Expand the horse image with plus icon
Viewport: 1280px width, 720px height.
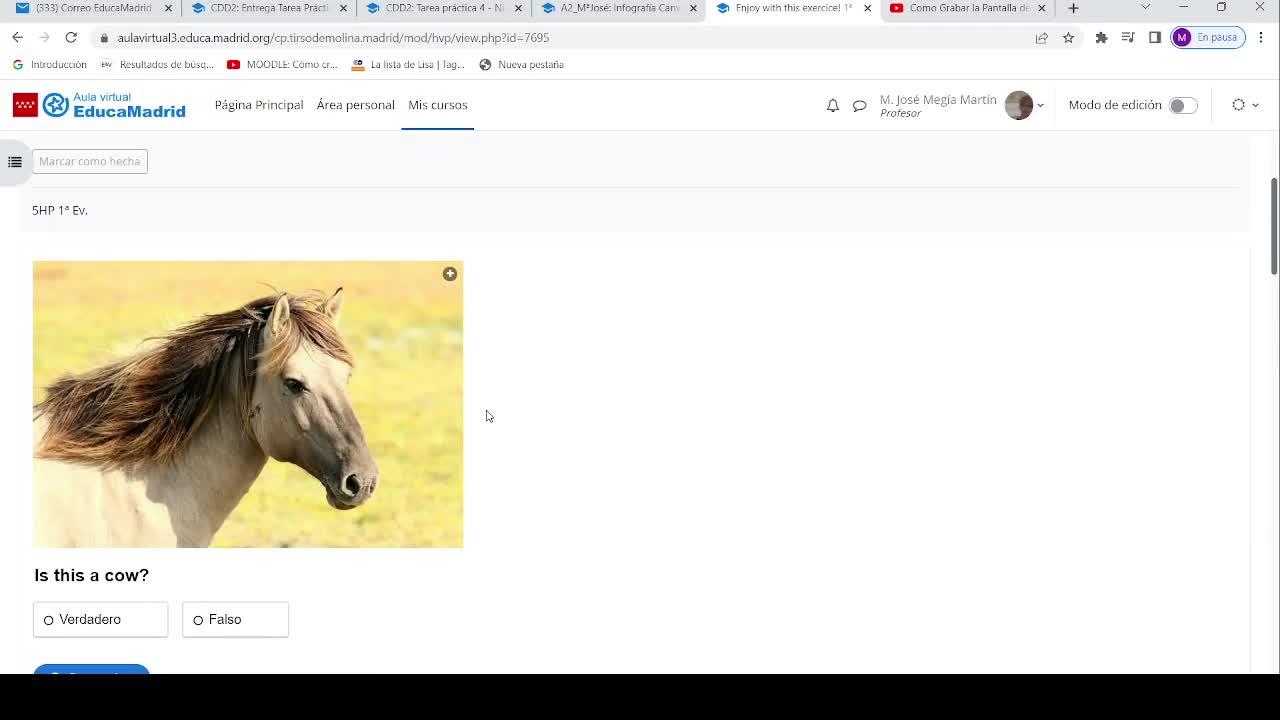tap(450, 274)
